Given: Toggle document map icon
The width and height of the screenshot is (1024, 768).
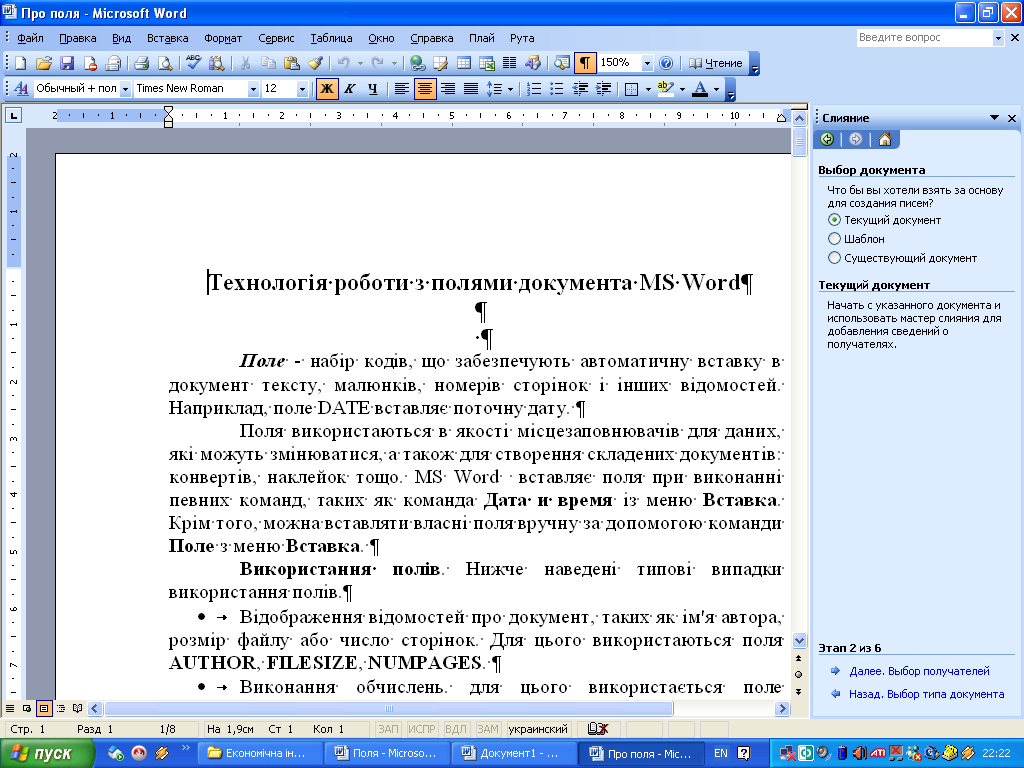Looking at the screenshot, I should [x=562, y=63].
